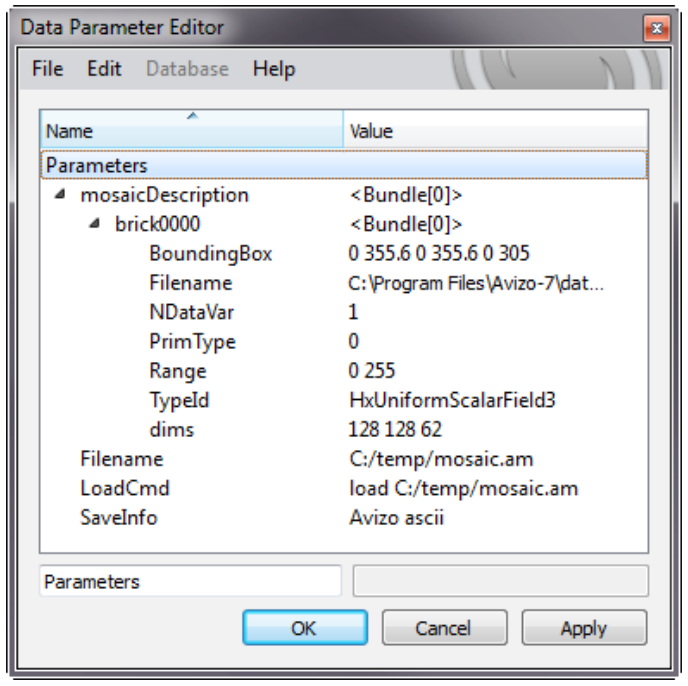Click the Cancel button
This screenshot has height=686, width=688.
point(444,628)
